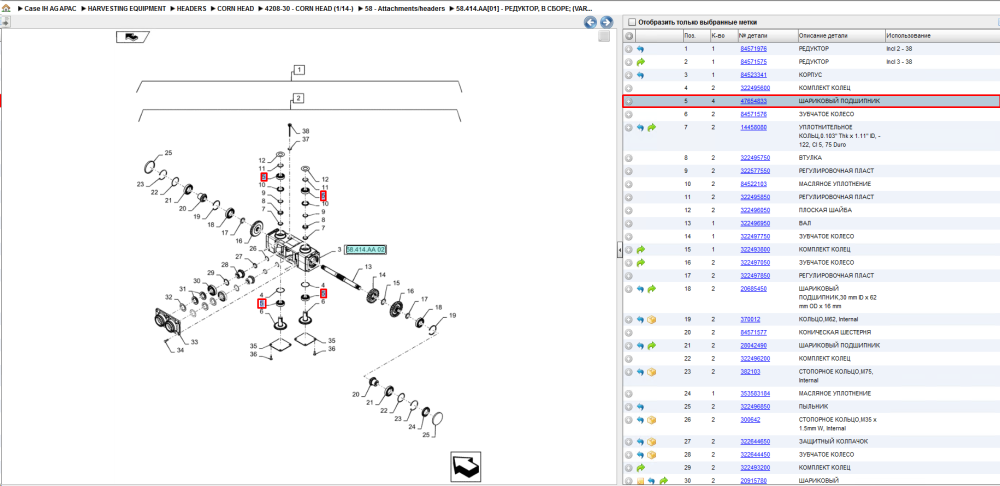Viewport: 1000px width, 486px height.
Task: Click the green arrow icon for part 322493800
Action: point(641,249)
